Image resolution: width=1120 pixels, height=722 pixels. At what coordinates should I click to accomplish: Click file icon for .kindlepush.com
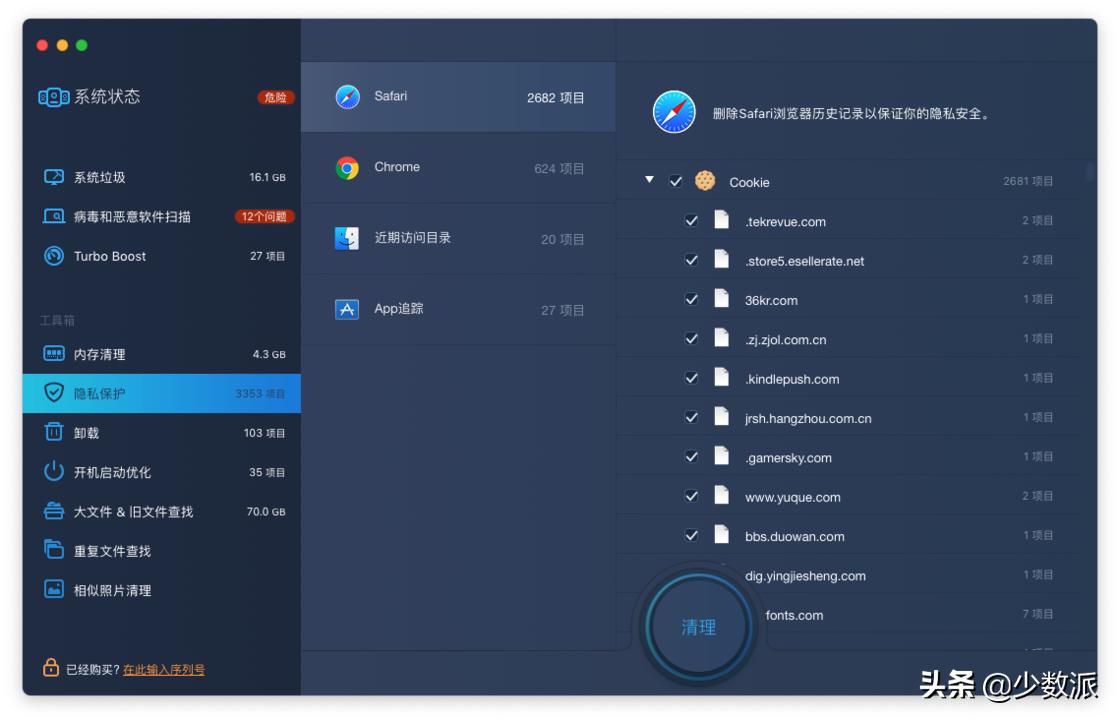tap(722, 377)
